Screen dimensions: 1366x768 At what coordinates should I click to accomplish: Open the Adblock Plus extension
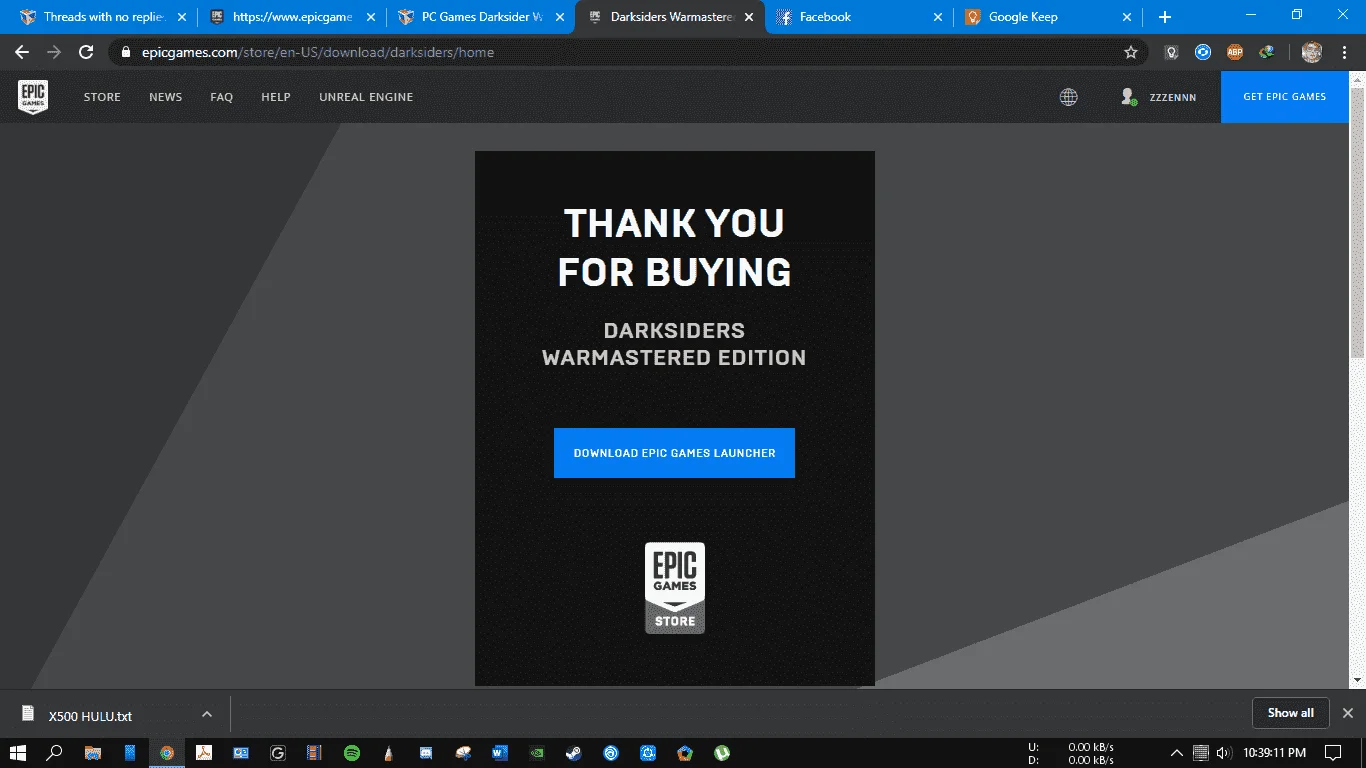1235,52
